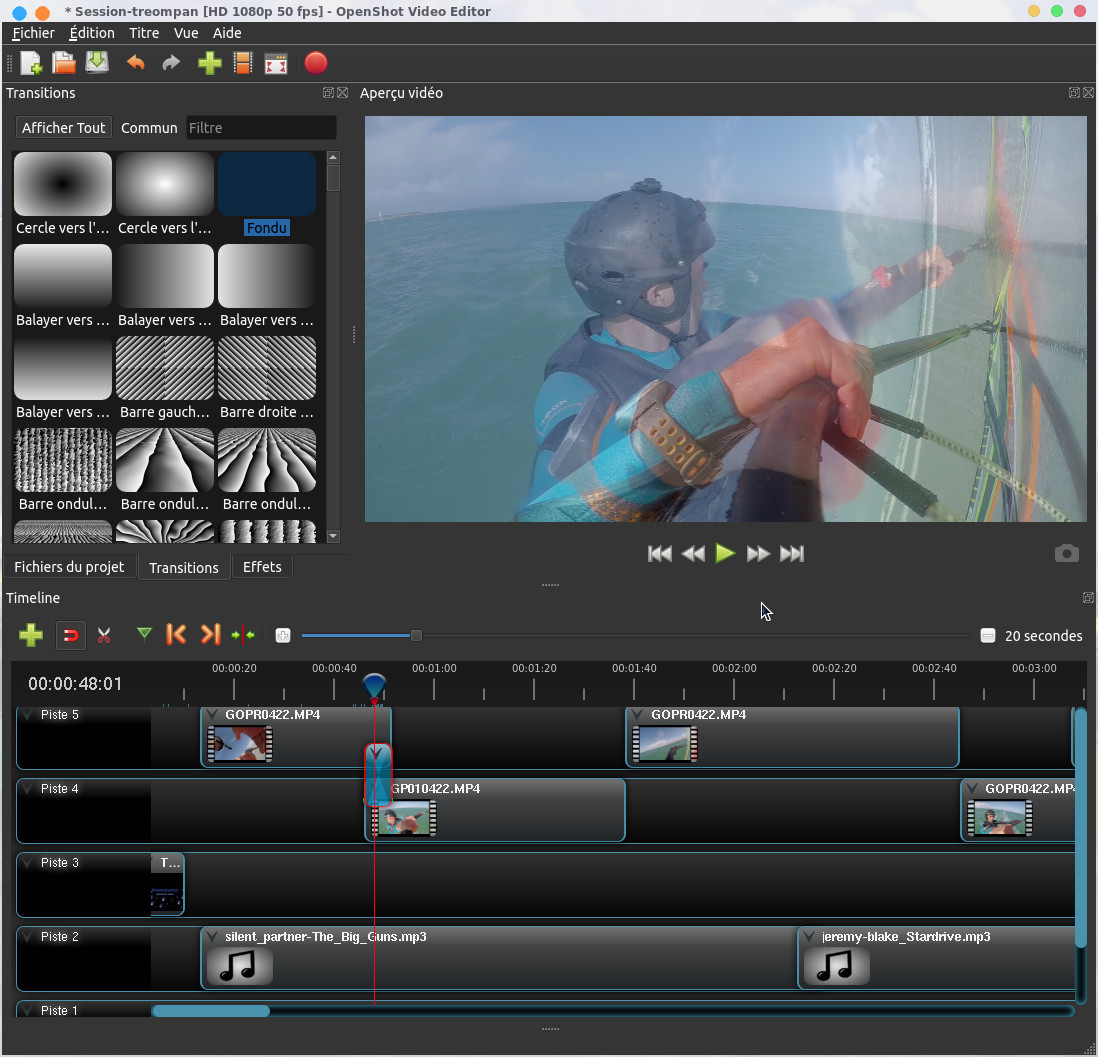Open the Import Files green plus icon

coord(209,63)
